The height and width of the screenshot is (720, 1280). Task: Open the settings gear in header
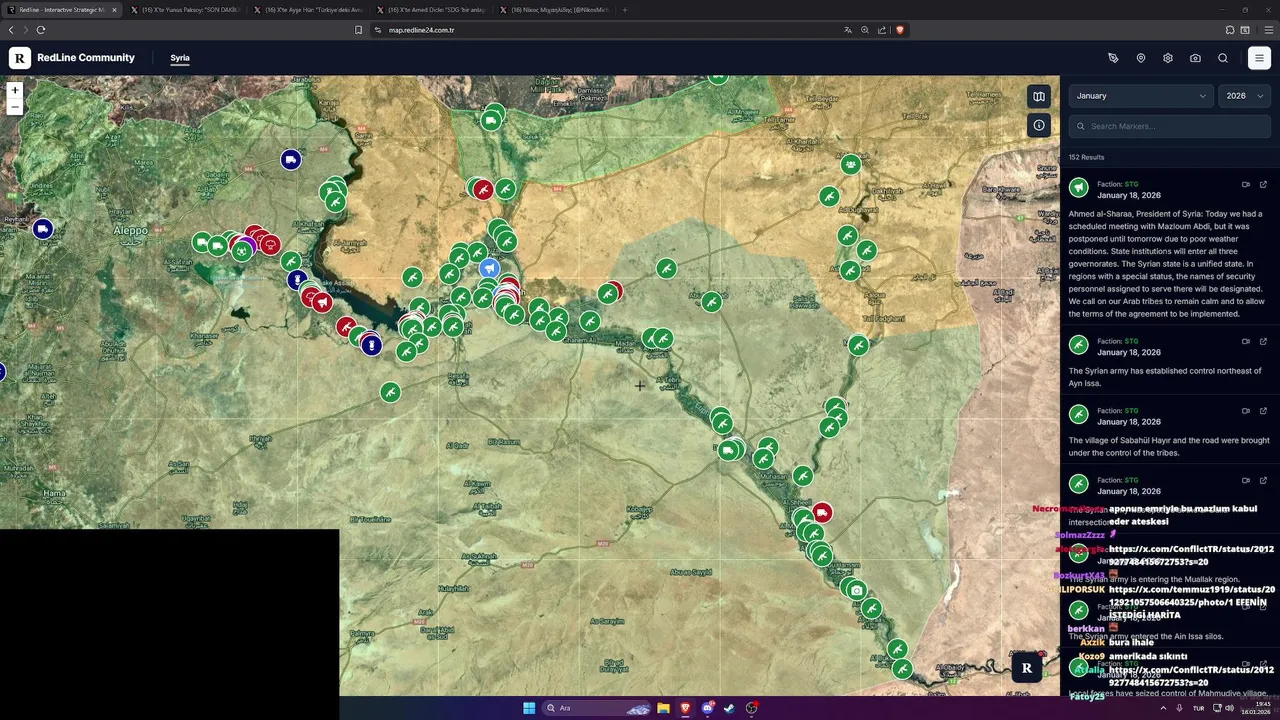[1167, 58]
